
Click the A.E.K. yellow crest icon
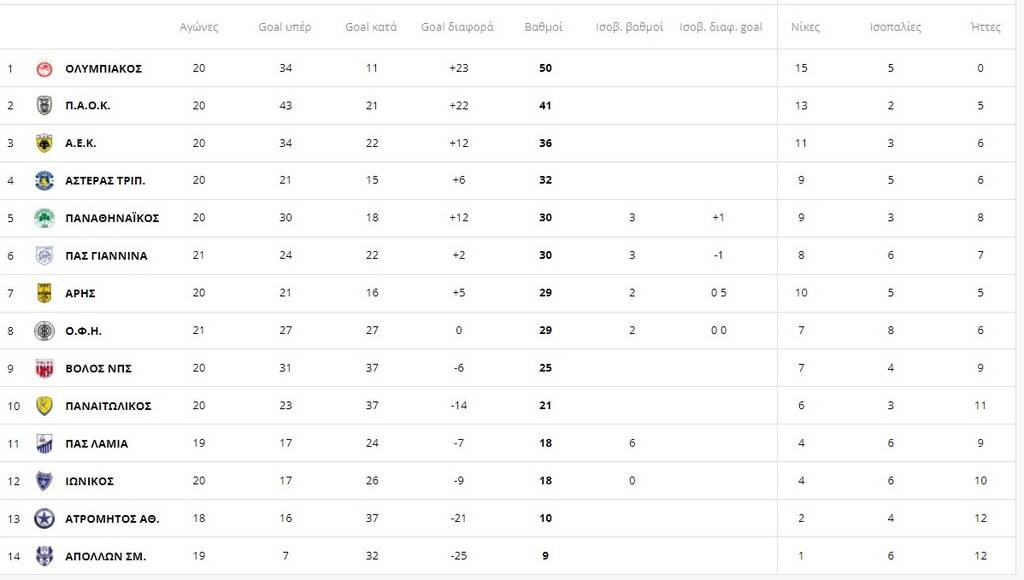pos(44,143)
